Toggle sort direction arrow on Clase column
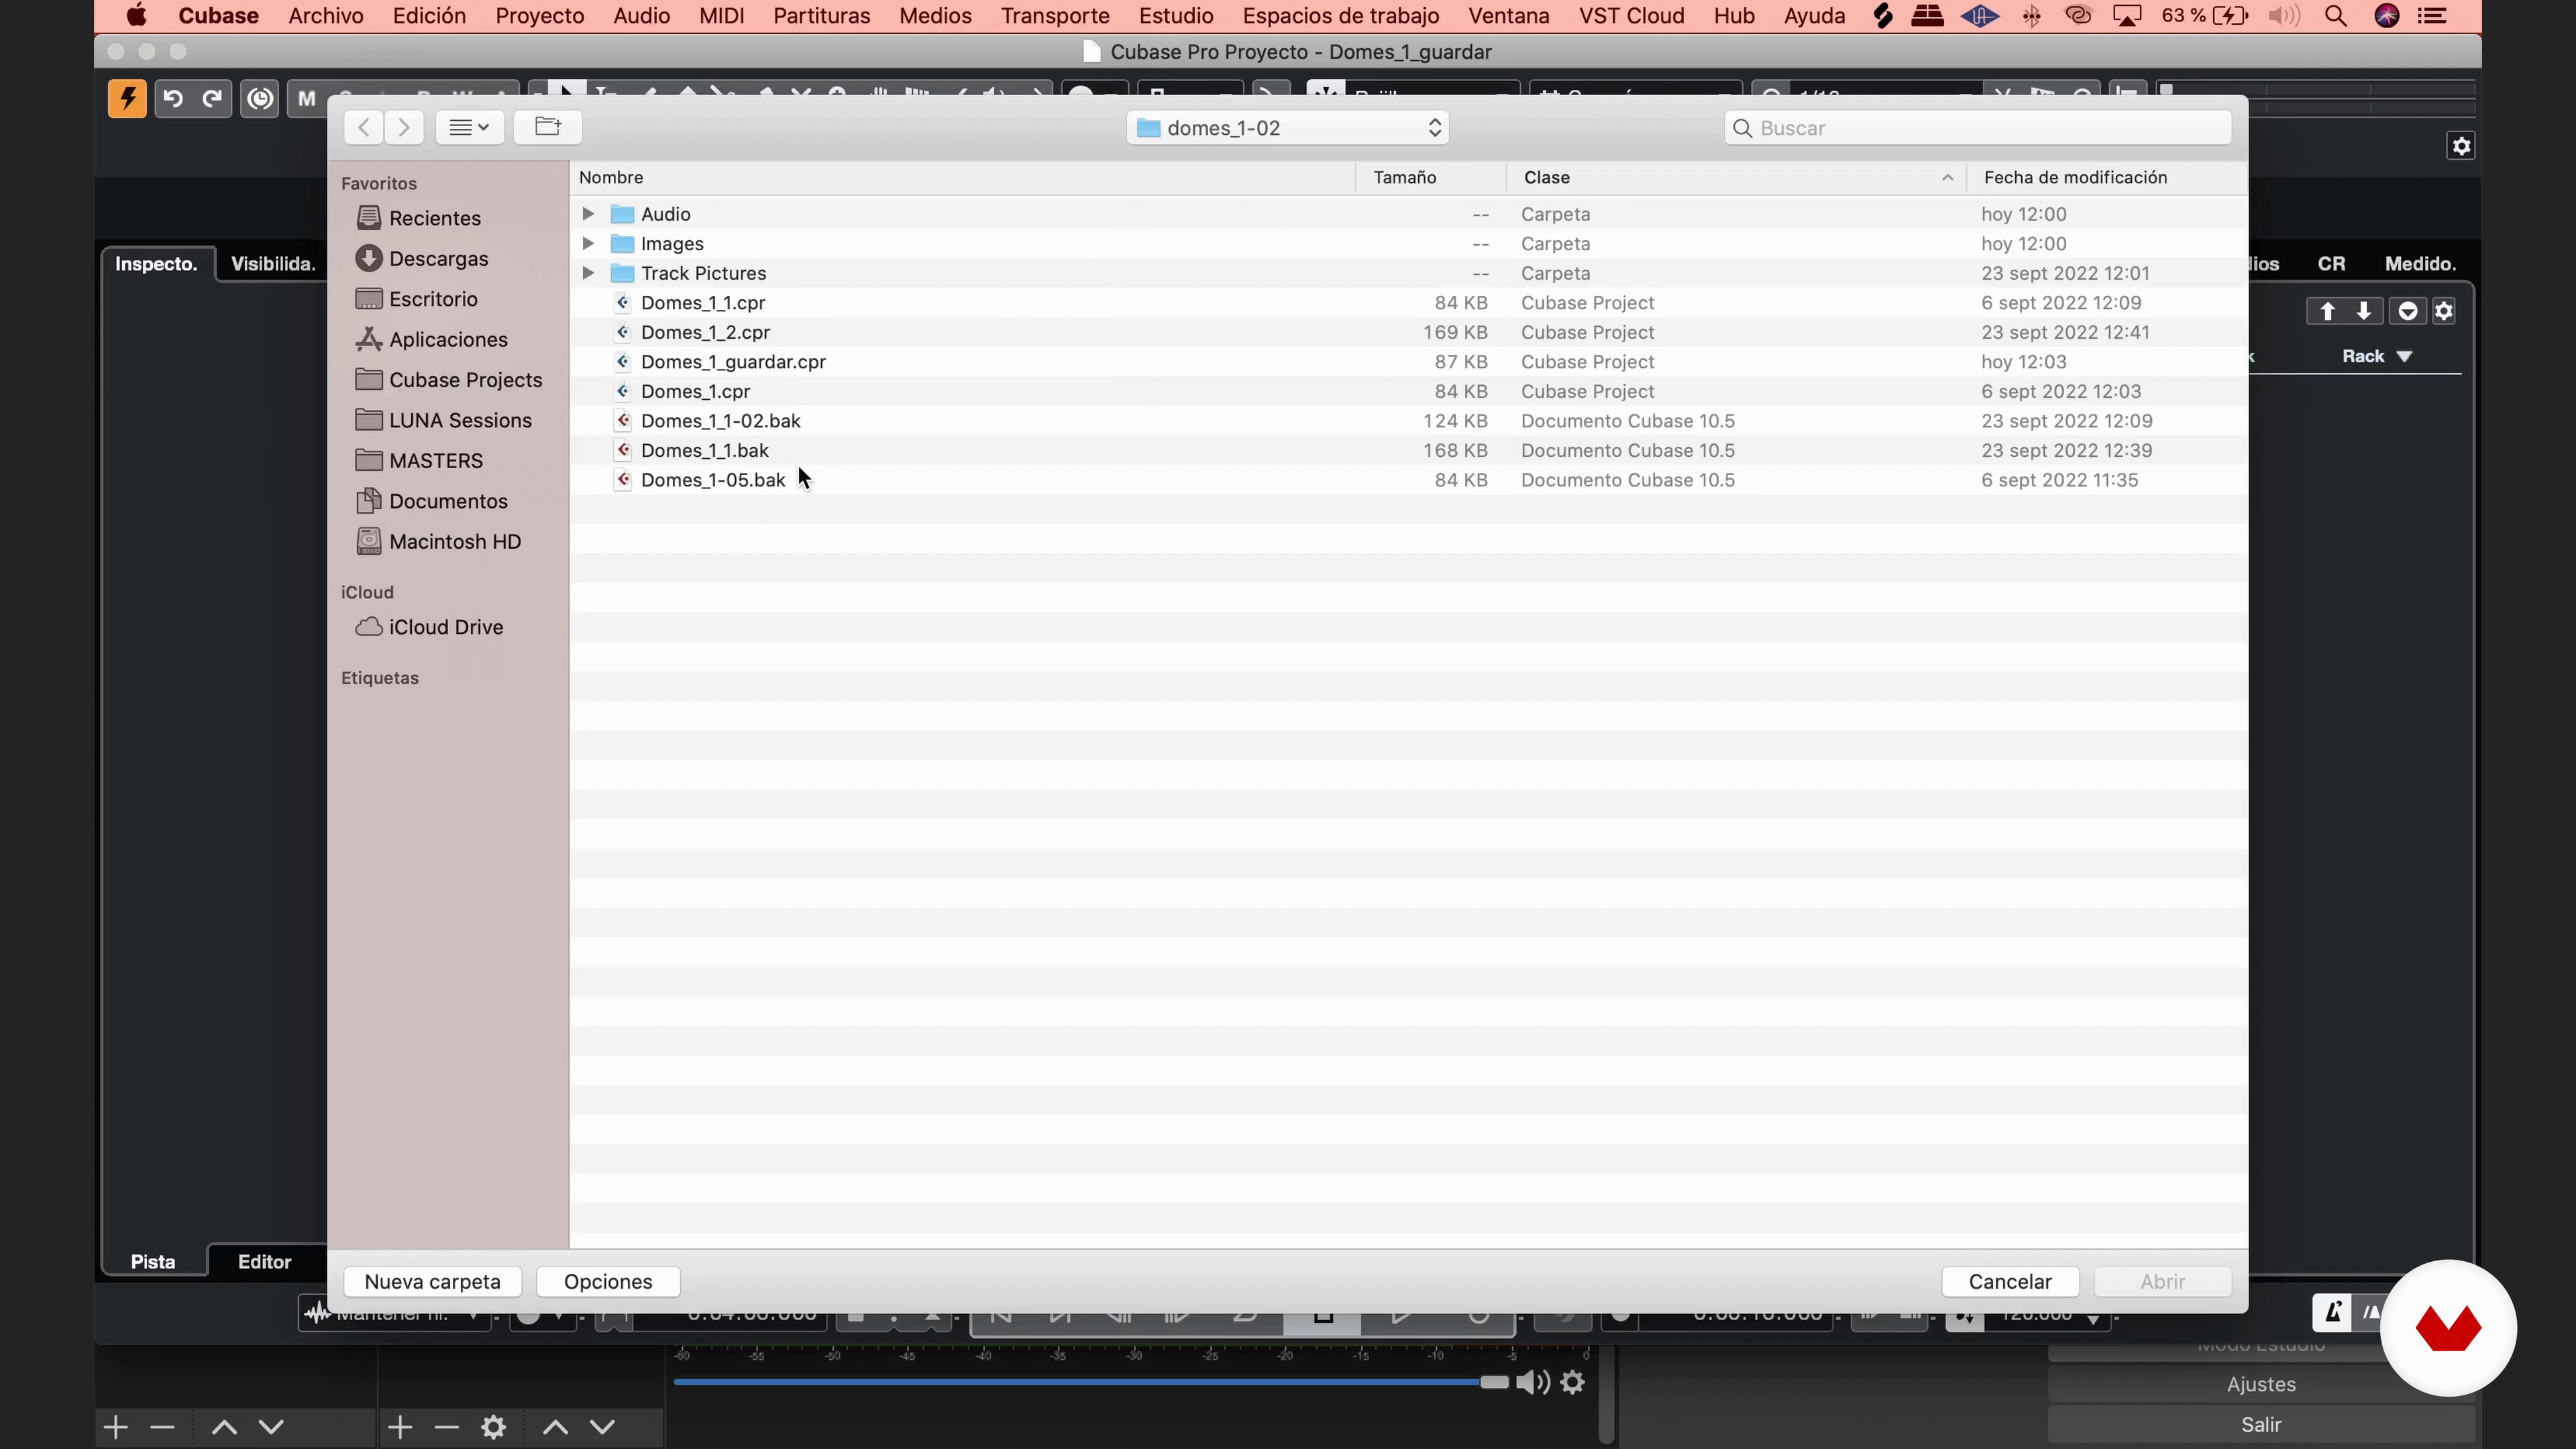 point(1947,178)
